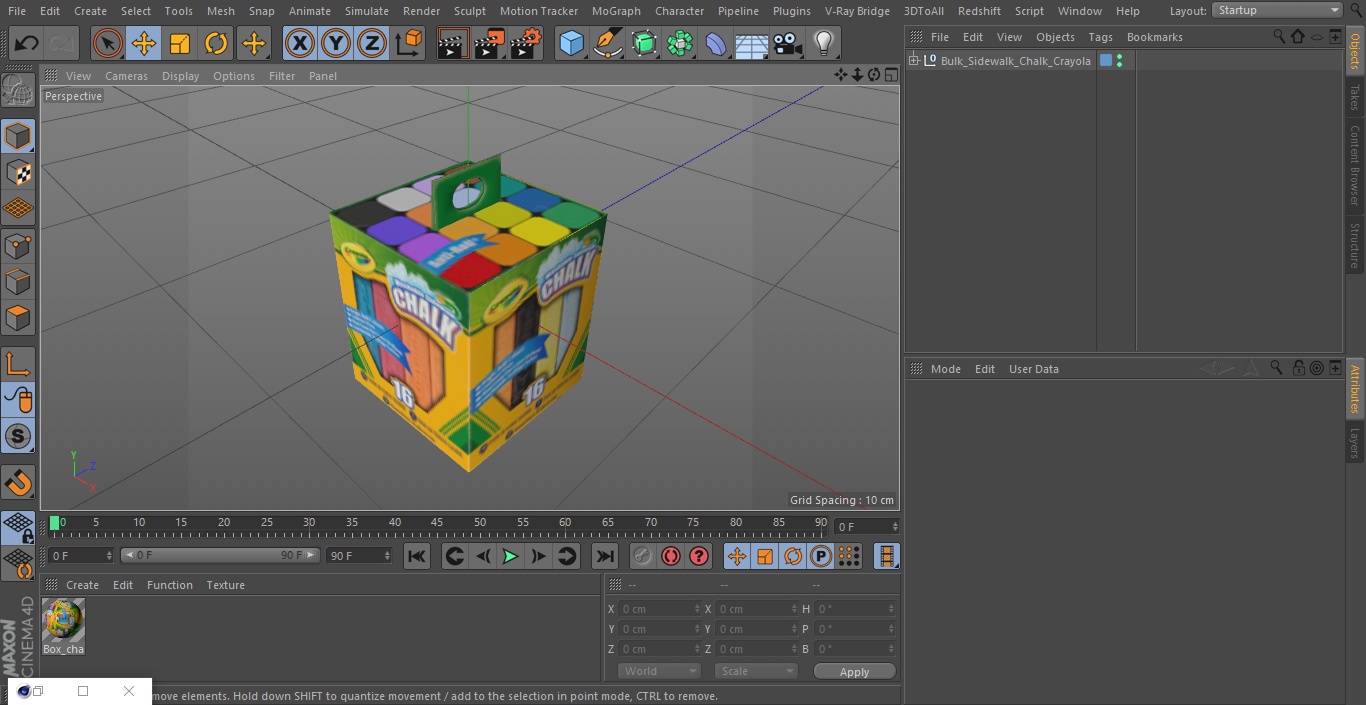Open the Scale mode dropdown
The width and height of the screenshot is (1366, 705).
tap(756, 672)
